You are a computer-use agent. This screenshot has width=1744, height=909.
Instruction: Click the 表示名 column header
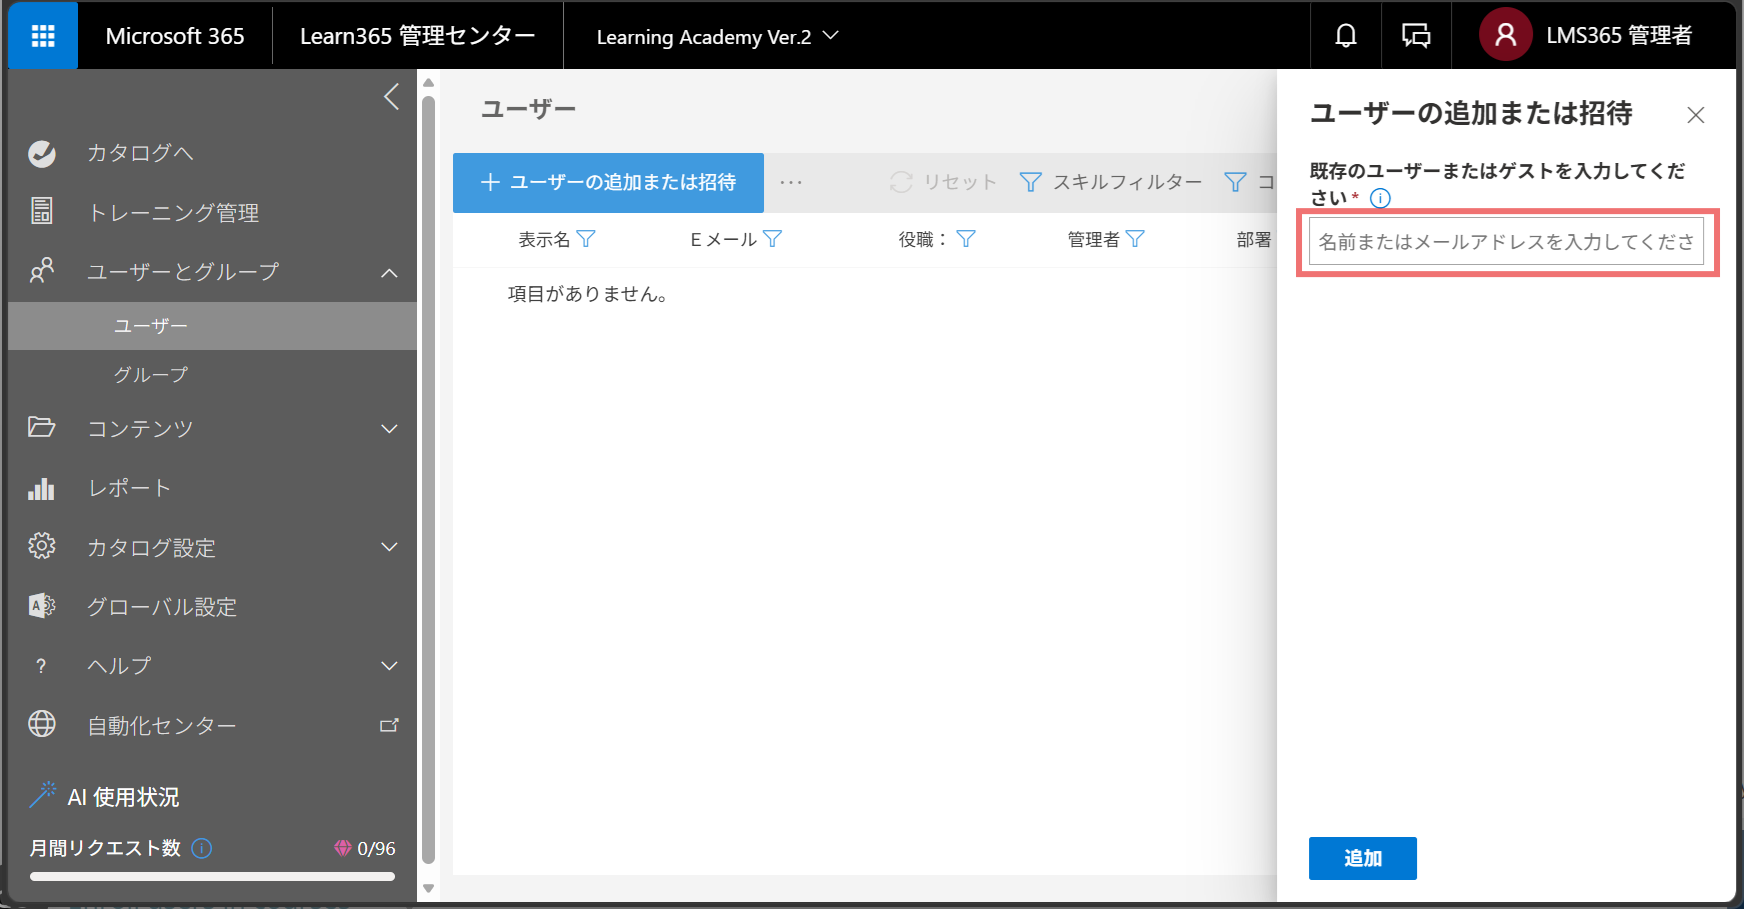coord(544,240)
